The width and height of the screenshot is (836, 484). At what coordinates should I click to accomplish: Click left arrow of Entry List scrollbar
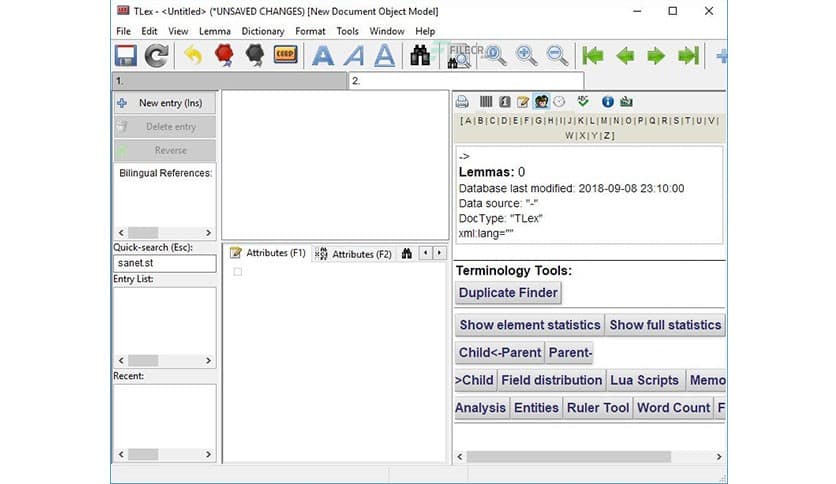tap(121, 360)
